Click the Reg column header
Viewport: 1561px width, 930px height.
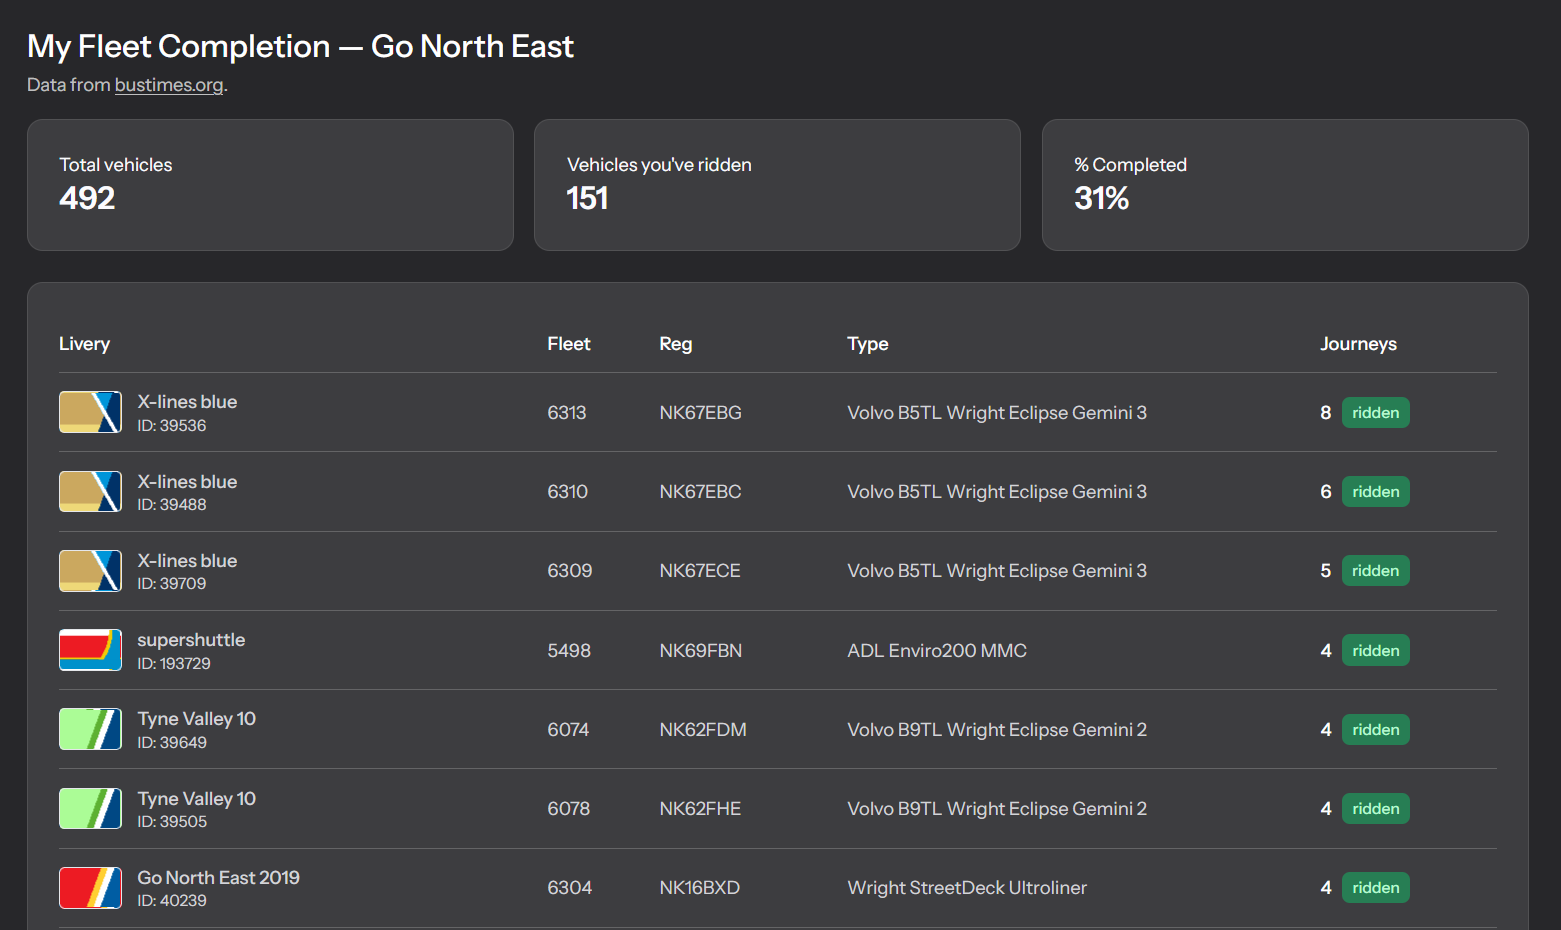[x=675, y=344]
